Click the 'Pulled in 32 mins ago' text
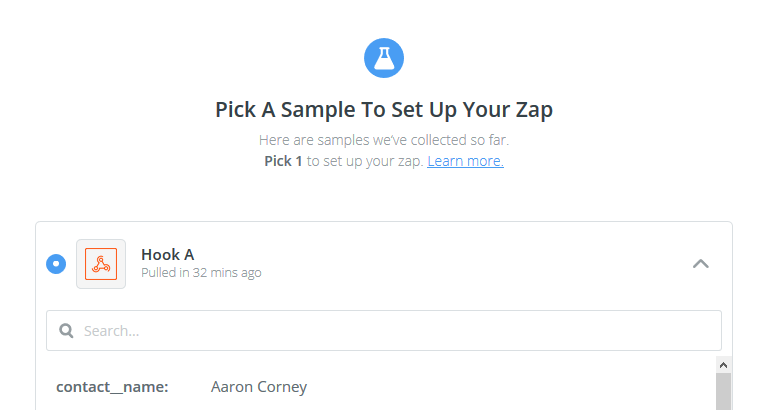Image resolution: width=764 pixels, height=410 pixels. click(201, 273)
